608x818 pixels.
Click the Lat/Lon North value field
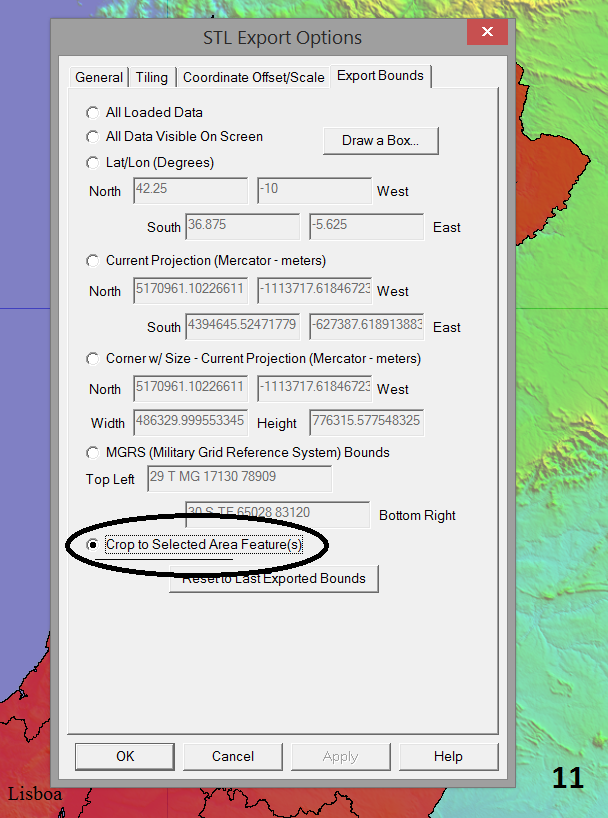[190, 191]
